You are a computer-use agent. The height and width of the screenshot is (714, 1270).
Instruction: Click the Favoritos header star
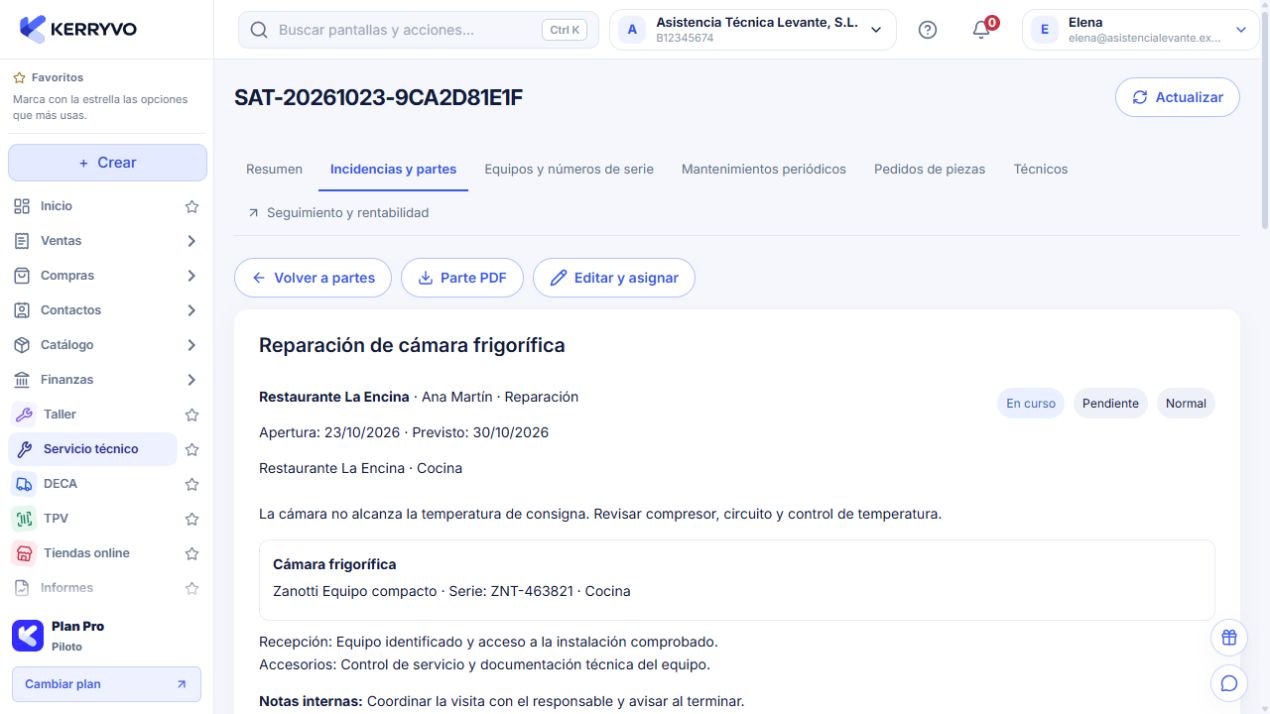(x=19, y=77)
